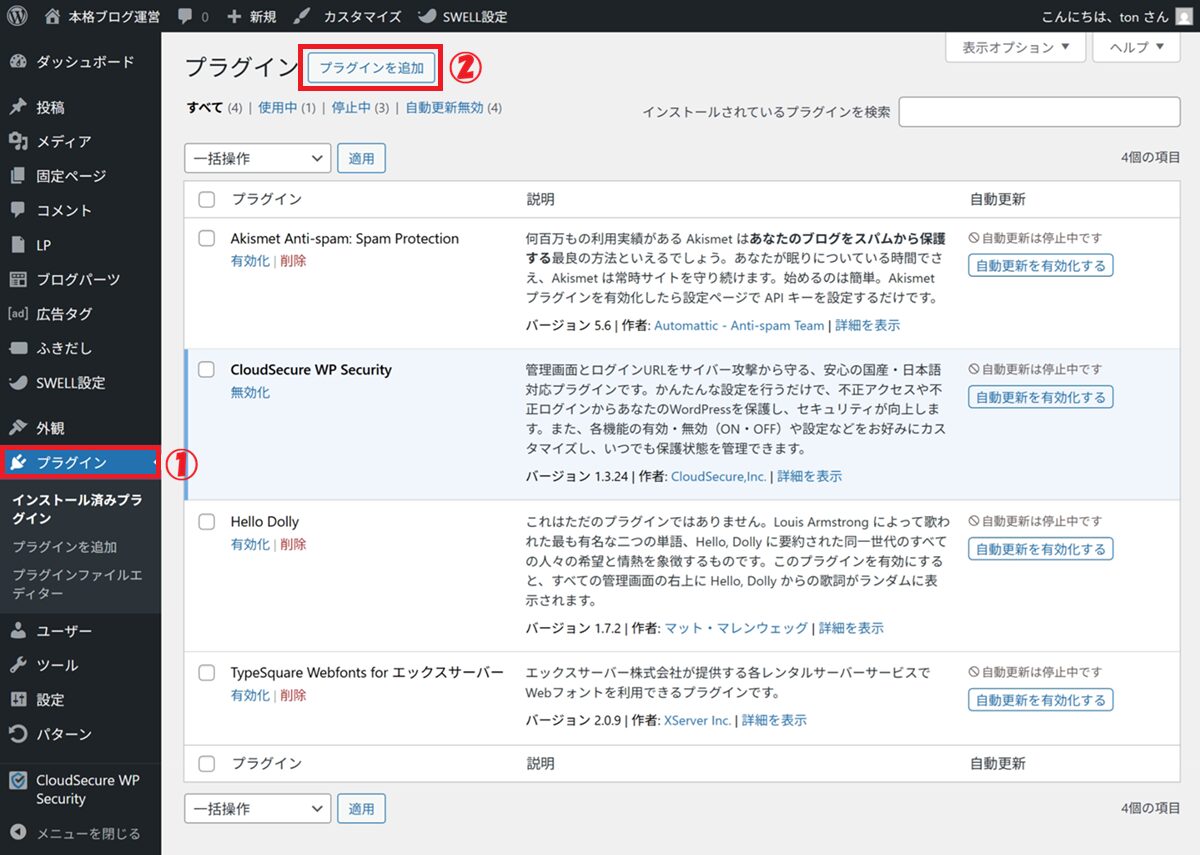This screenshot has width=1200, height=855.
Task: Click the paintbrush icon for 外観
Action: point(18,428)
